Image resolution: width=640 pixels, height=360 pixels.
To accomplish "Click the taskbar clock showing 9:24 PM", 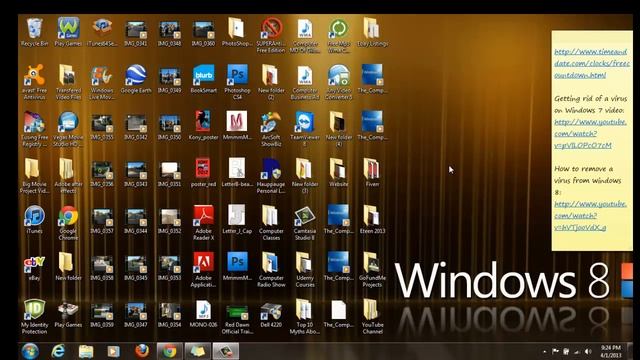I will pos(611,351).
